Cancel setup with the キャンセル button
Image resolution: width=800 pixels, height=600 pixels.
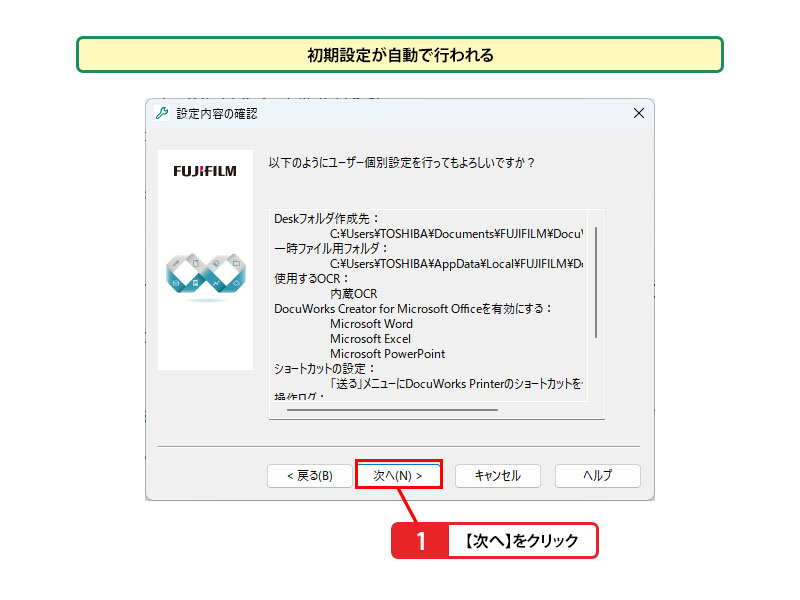(x=497, y=476)
